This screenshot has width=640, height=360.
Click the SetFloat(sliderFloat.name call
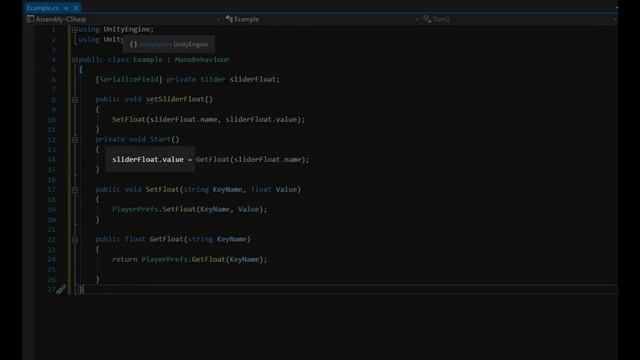pos(164,120)
